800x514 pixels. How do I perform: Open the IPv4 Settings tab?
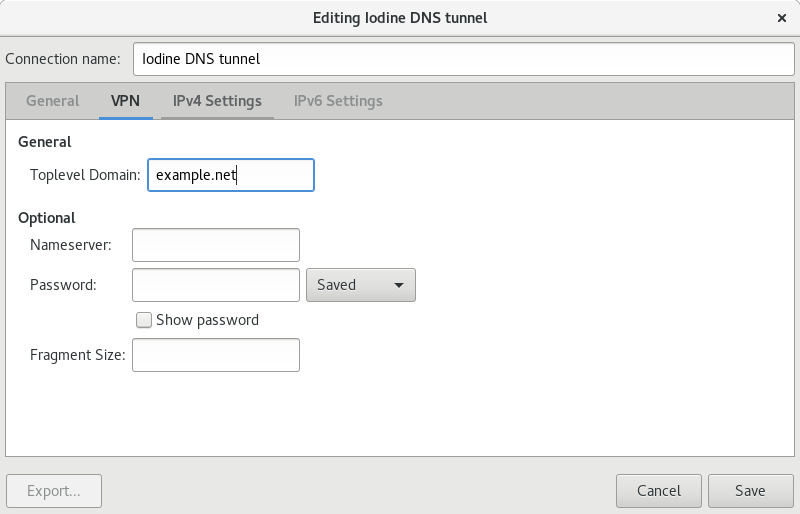[x=217, y=101]
